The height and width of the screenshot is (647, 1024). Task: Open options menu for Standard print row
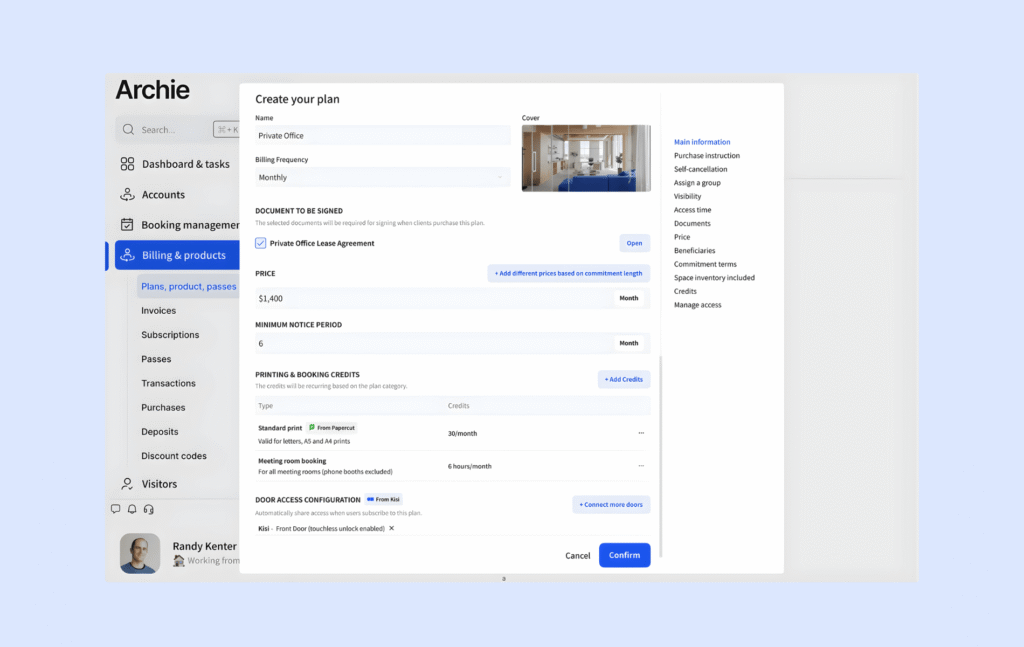click(641, 433)
